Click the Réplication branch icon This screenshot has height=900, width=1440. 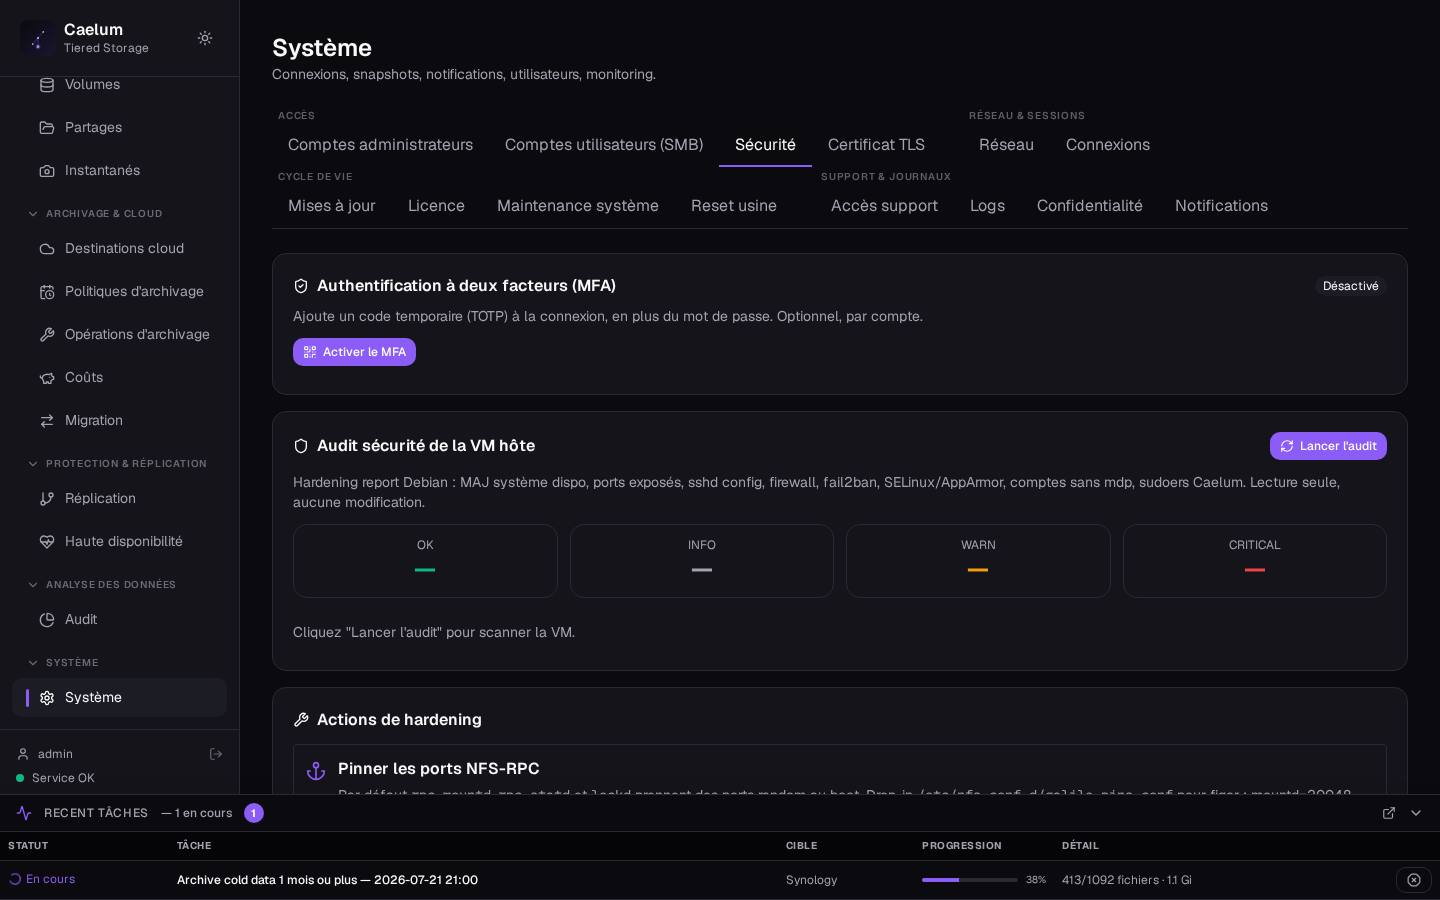pos(47,499)
